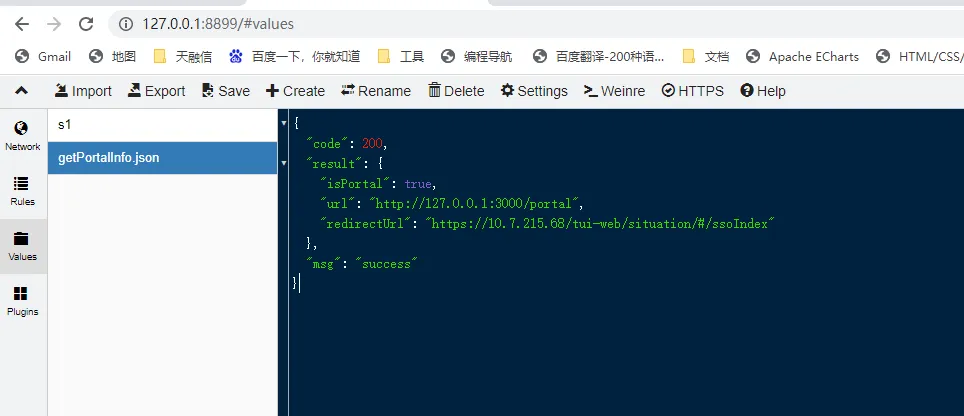Click the browser reload button

pyautogui.click(x=86, y=23)
